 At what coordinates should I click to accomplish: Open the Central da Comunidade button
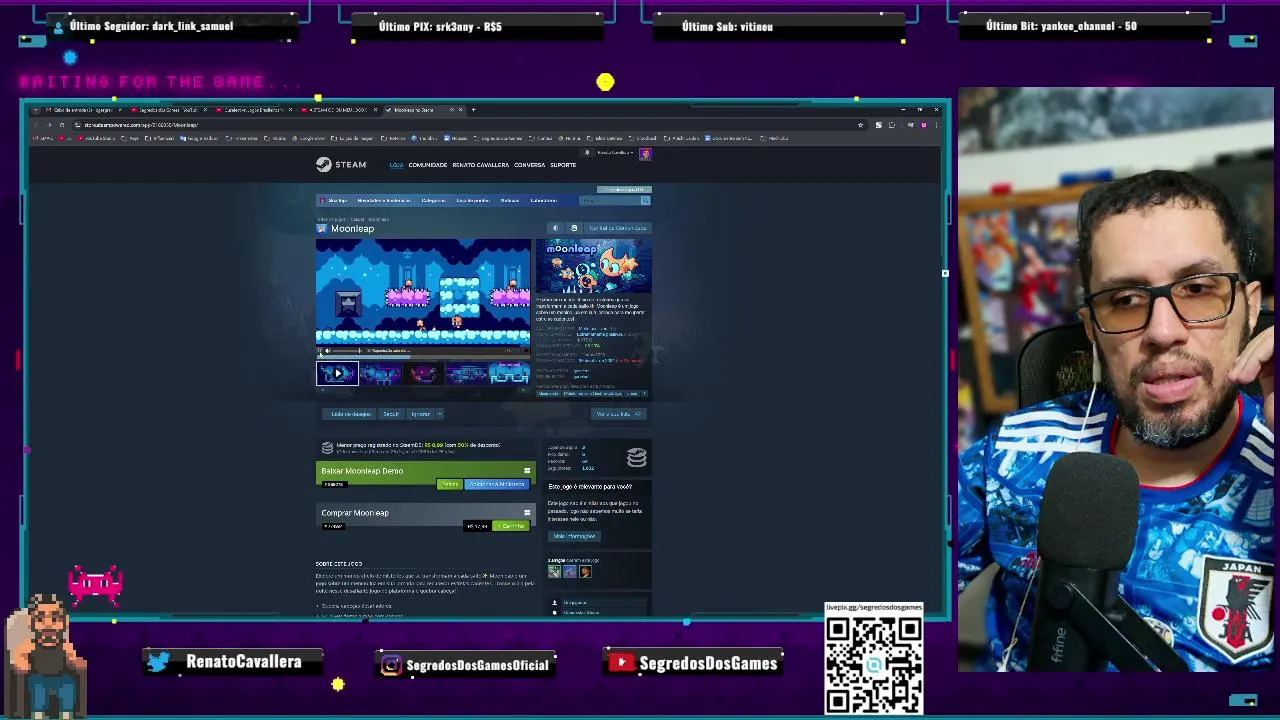(616, 228)
